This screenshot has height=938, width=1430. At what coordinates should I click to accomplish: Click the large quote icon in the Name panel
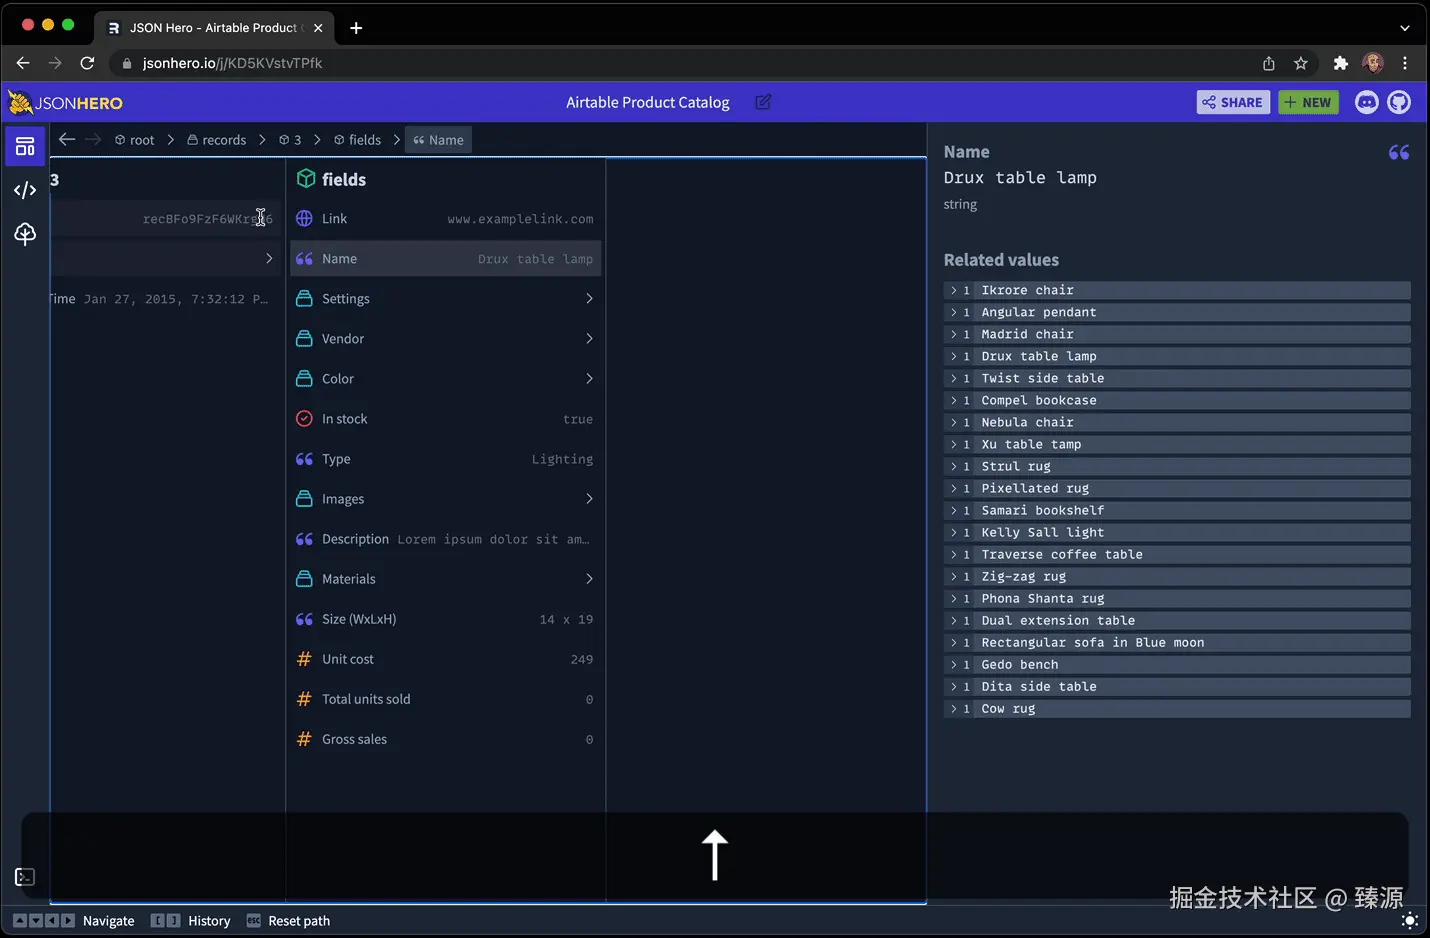pyautogui.click(x=1399, y=152)
